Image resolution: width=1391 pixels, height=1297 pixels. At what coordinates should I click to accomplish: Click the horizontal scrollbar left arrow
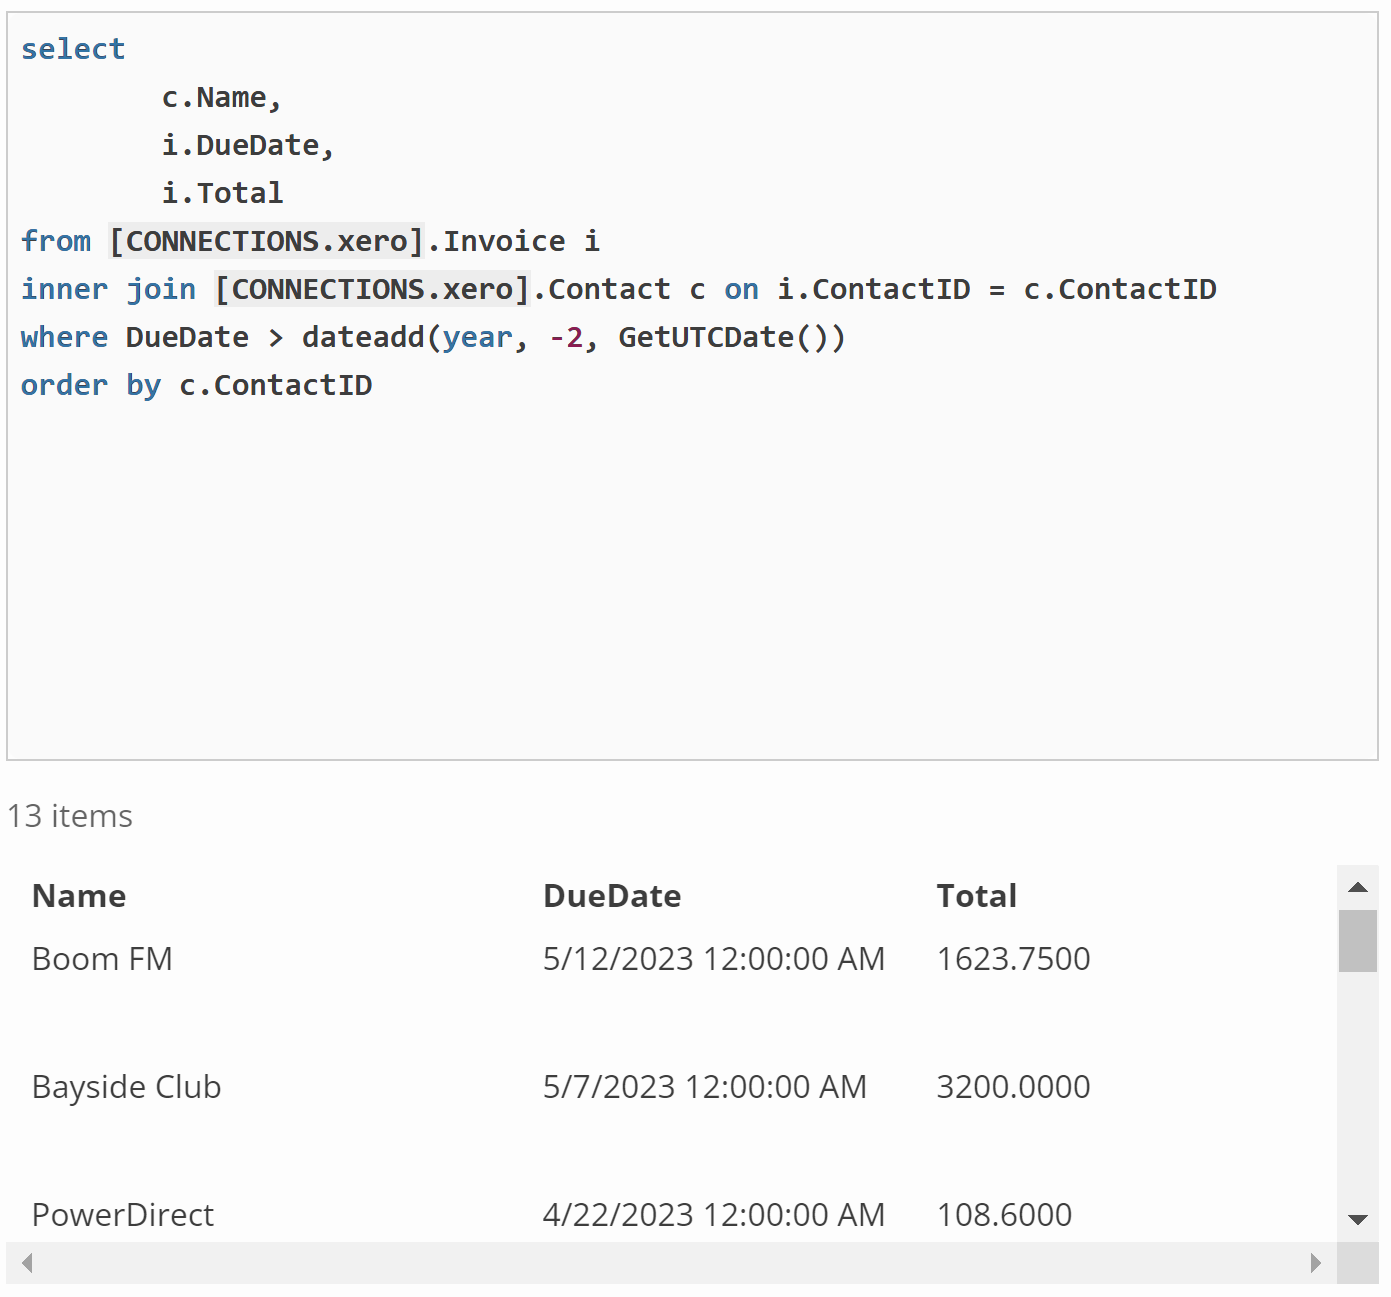pyautogui.click(x=26, y=1263)
